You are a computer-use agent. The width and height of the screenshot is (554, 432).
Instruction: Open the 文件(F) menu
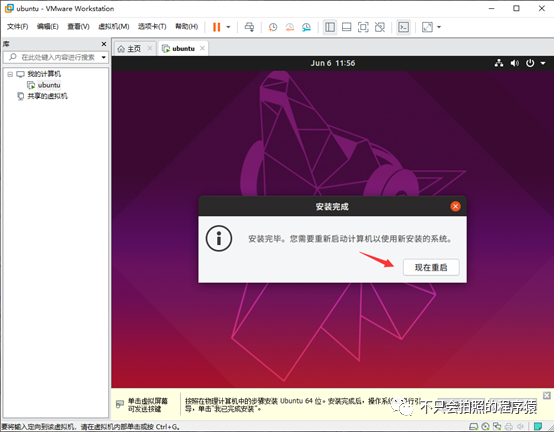pyautogui.click(x=17, y=26)
